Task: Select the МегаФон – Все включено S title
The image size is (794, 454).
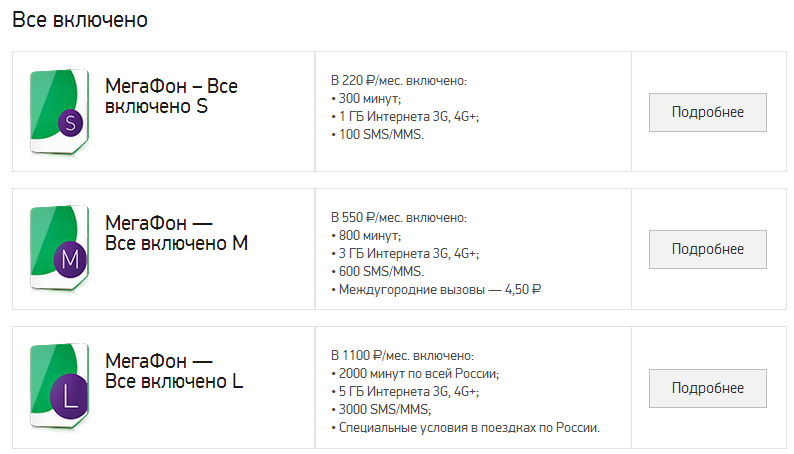Action: 171,96
